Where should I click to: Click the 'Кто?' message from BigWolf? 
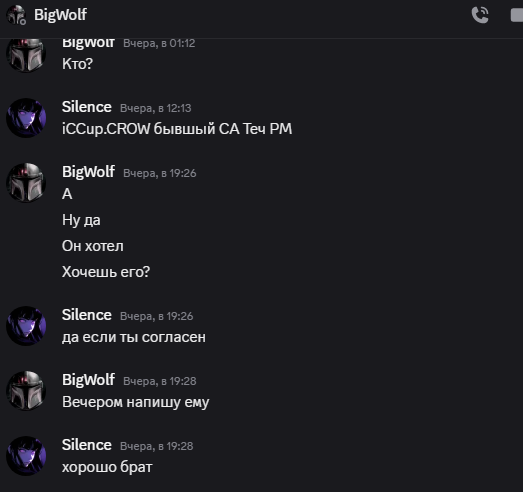pyautogui.click(x=77, y=64)
